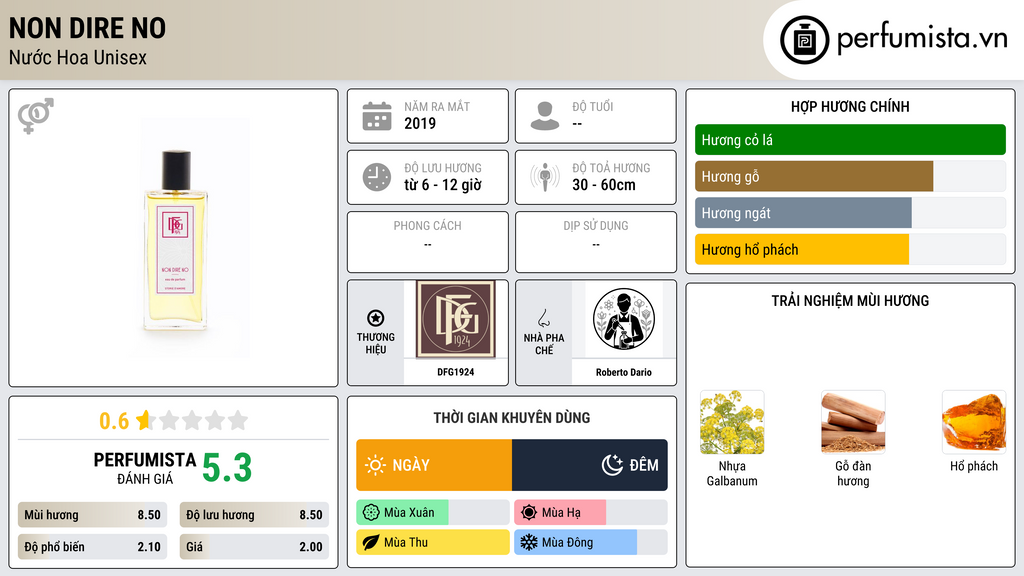
Task: Click the Độ lưu hương 8.50 score bar
Action: coord(254,515)
